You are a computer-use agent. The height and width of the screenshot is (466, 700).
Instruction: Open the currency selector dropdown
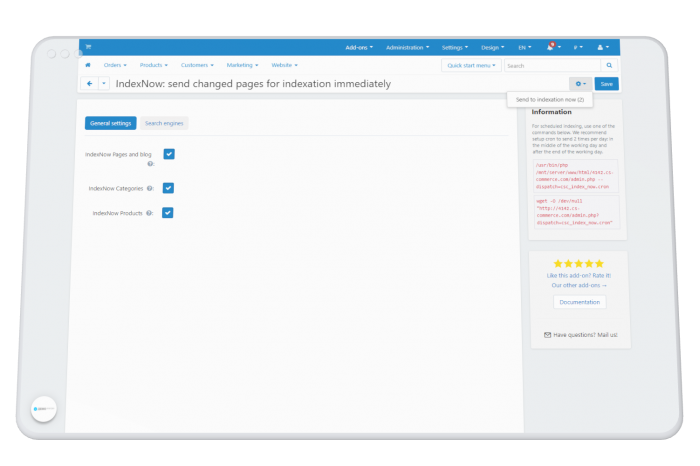(578, 47)
